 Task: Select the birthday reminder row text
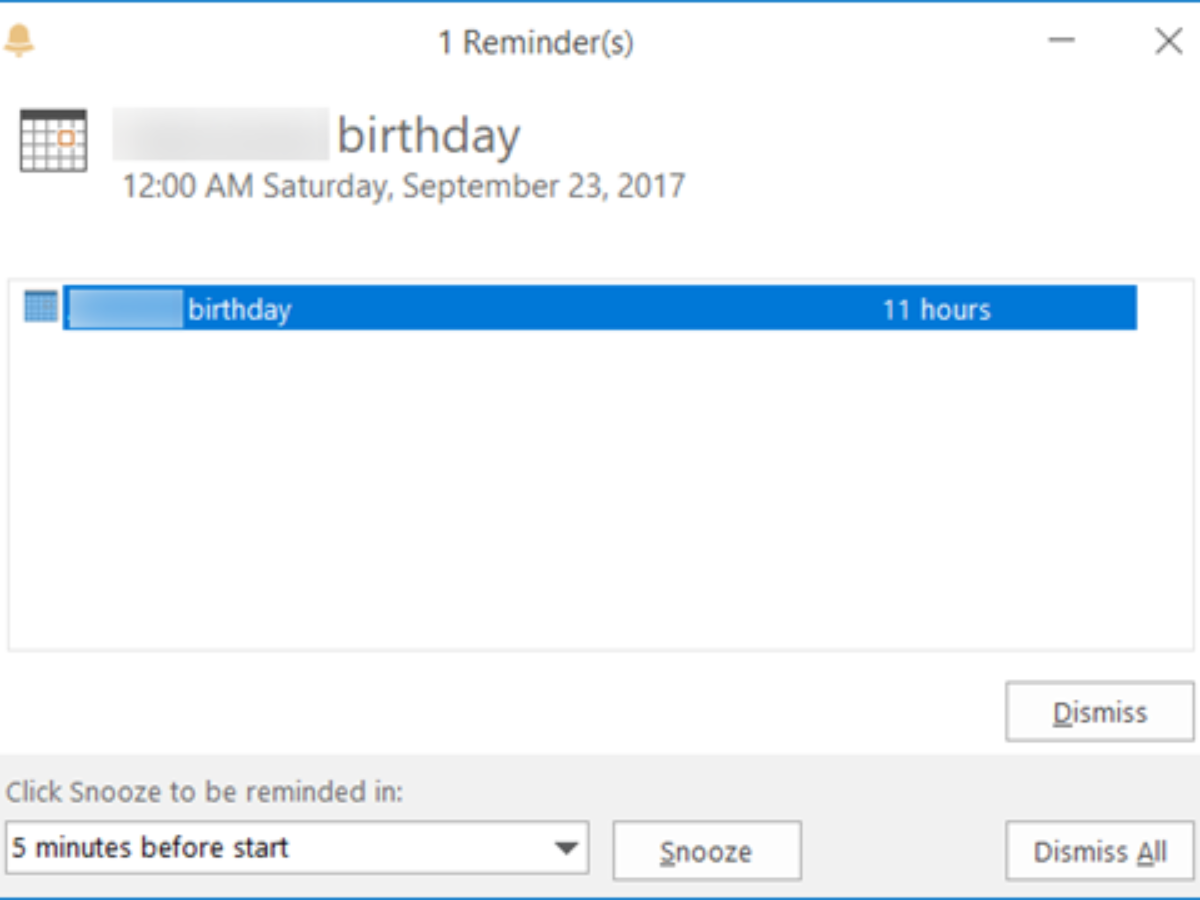pos(240,309)
